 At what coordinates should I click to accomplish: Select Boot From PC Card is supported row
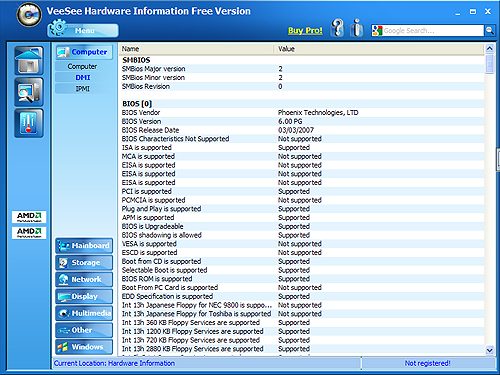point(302,288)
